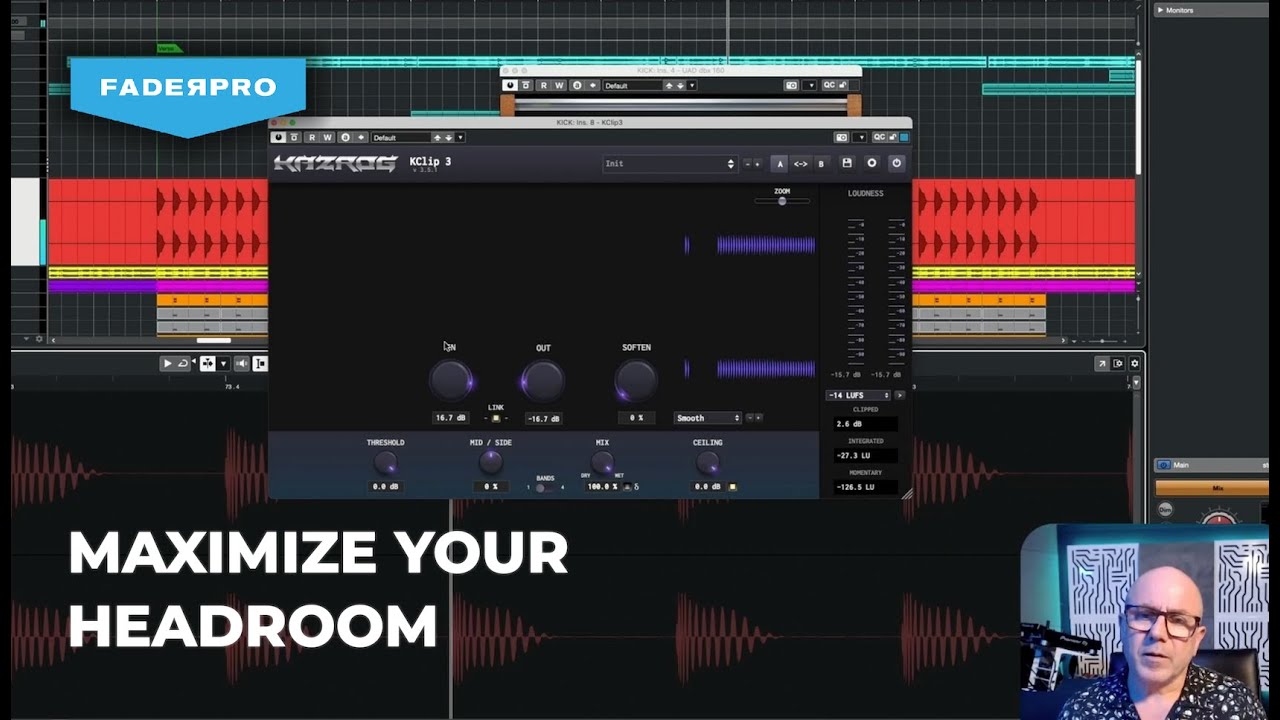
Task: Click the CLIPPED readout 2.6 dB
Action: [865, 424]
